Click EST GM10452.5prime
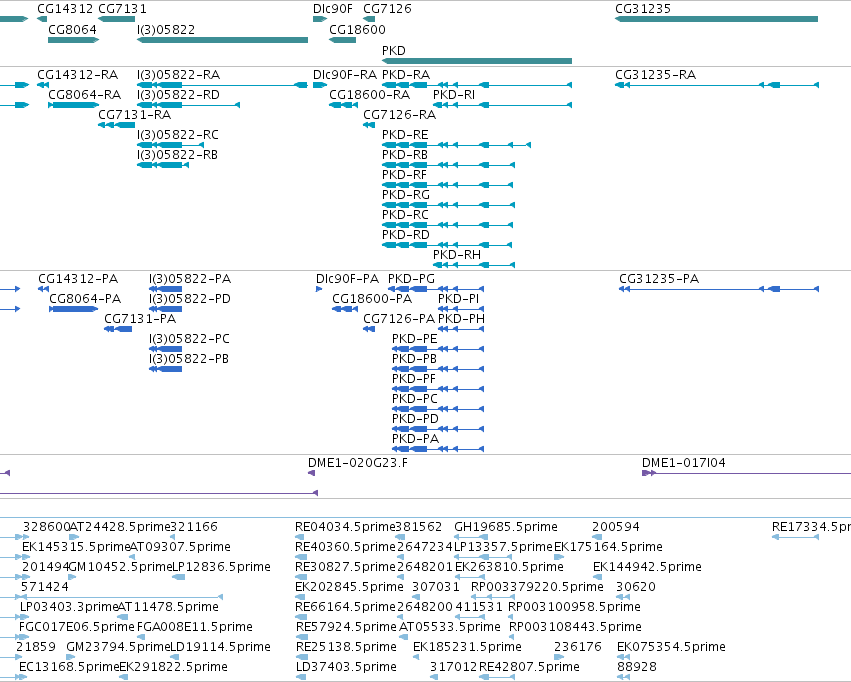The width and height of the screenshot is (851, 682). [x=120, y=567]
